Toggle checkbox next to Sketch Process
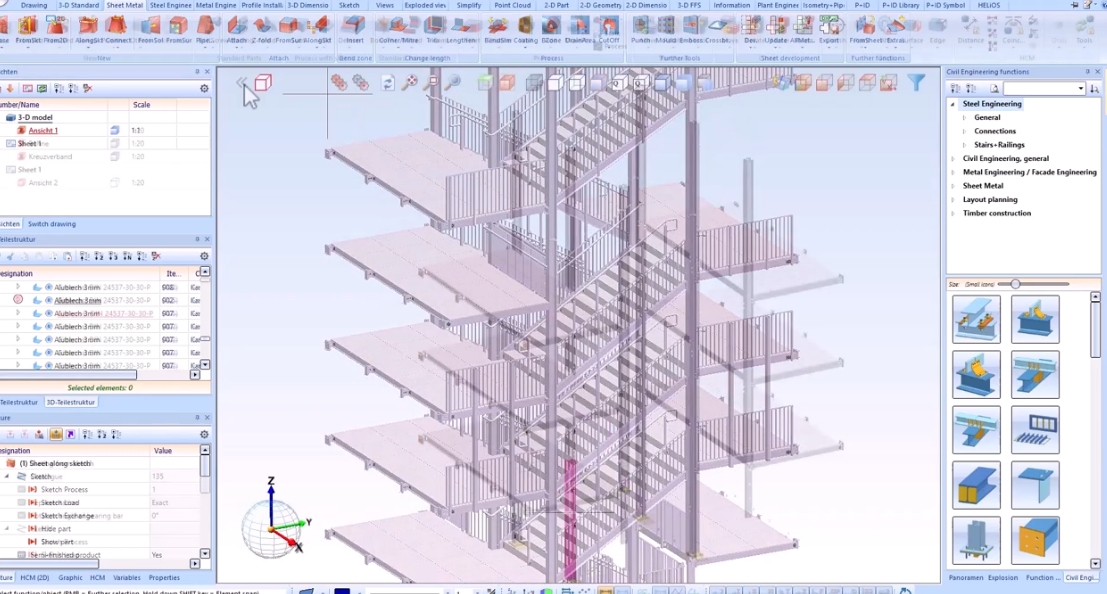 [22, 490]
